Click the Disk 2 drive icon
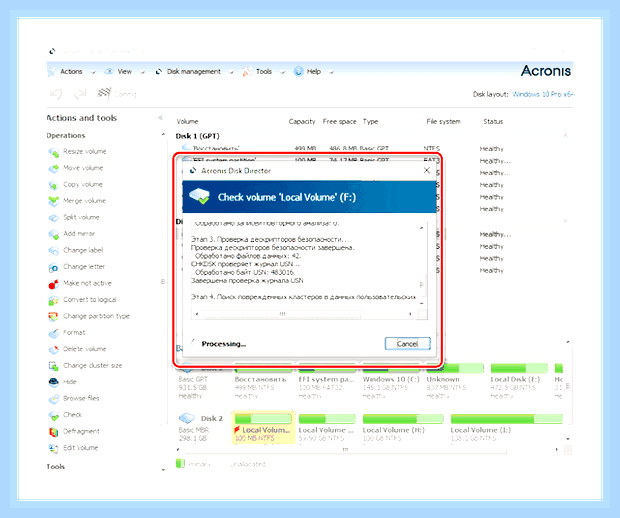 (x=186, y=418)
